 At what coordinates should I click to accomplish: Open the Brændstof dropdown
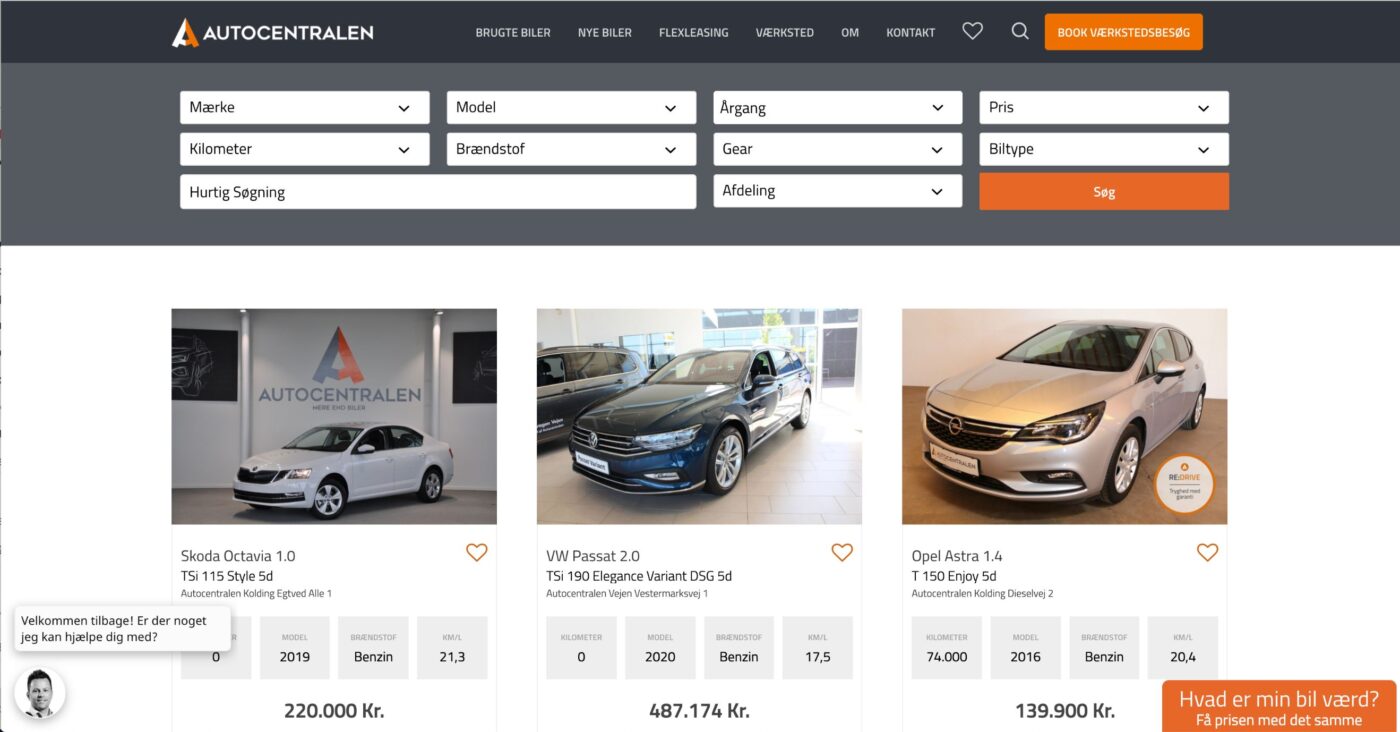click(570, 149)
